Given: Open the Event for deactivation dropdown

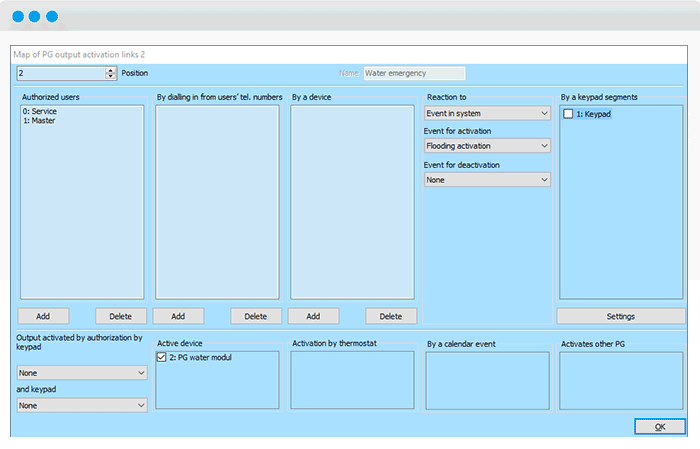Looking at the screenshot, I should tap(487, 180).
